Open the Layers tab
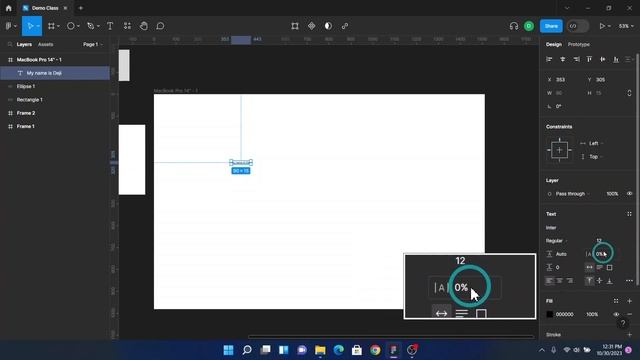 click(x=24, y=44)
